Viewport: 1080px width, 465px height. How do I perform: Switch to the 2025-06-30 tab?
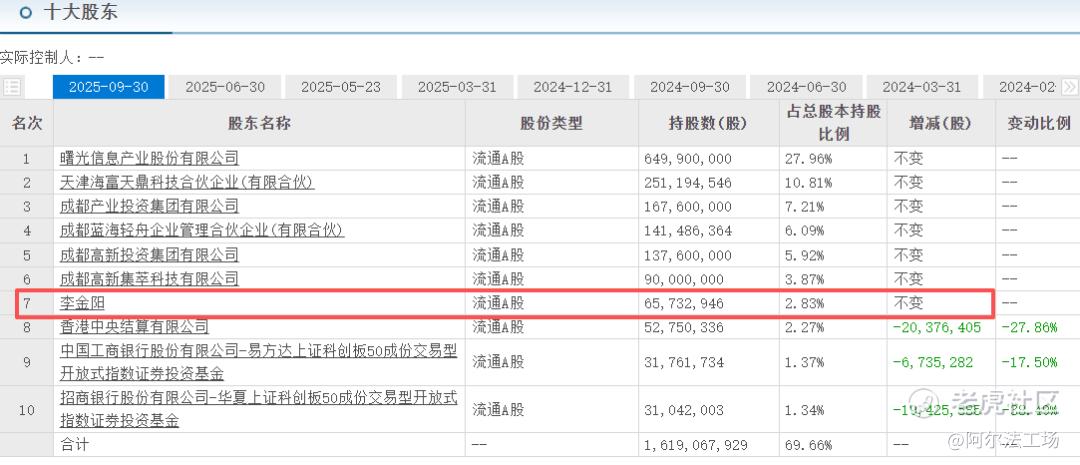point(225,87)
